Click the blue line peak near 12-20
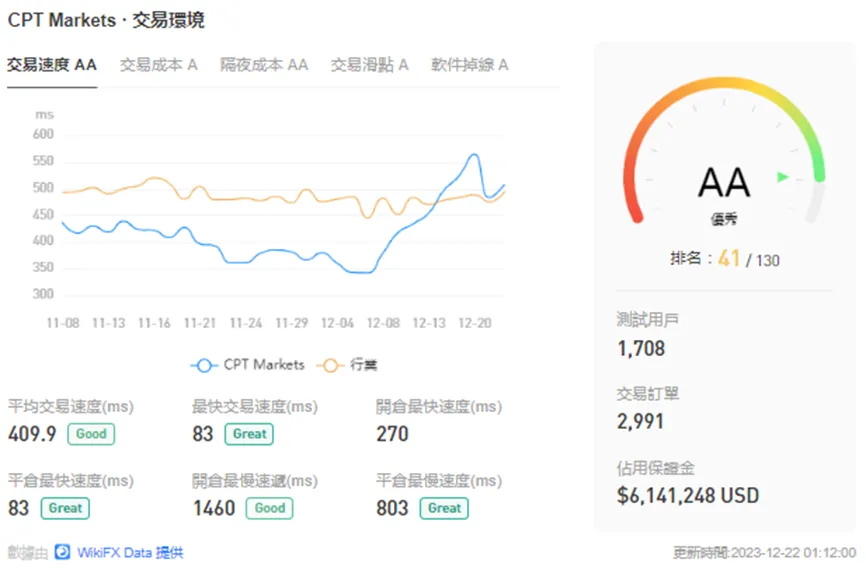Viewport: 866px width, 570px height. pos(474,155)
